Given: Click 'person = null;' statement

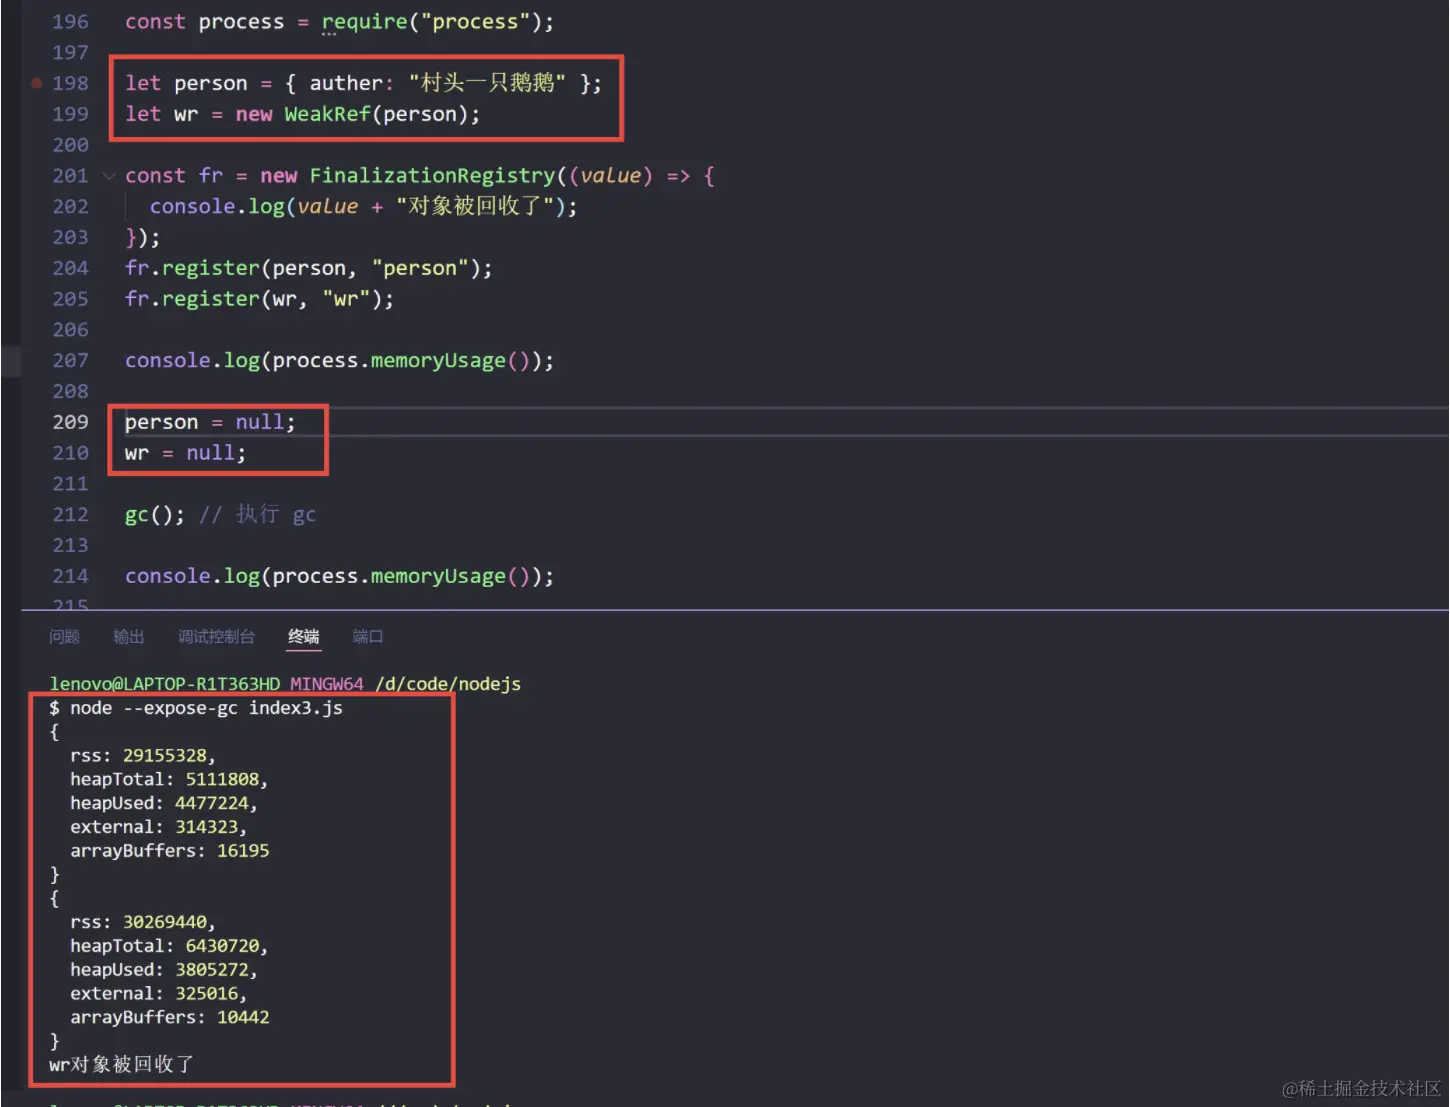Looking at the screenshot, I should 210,422.
